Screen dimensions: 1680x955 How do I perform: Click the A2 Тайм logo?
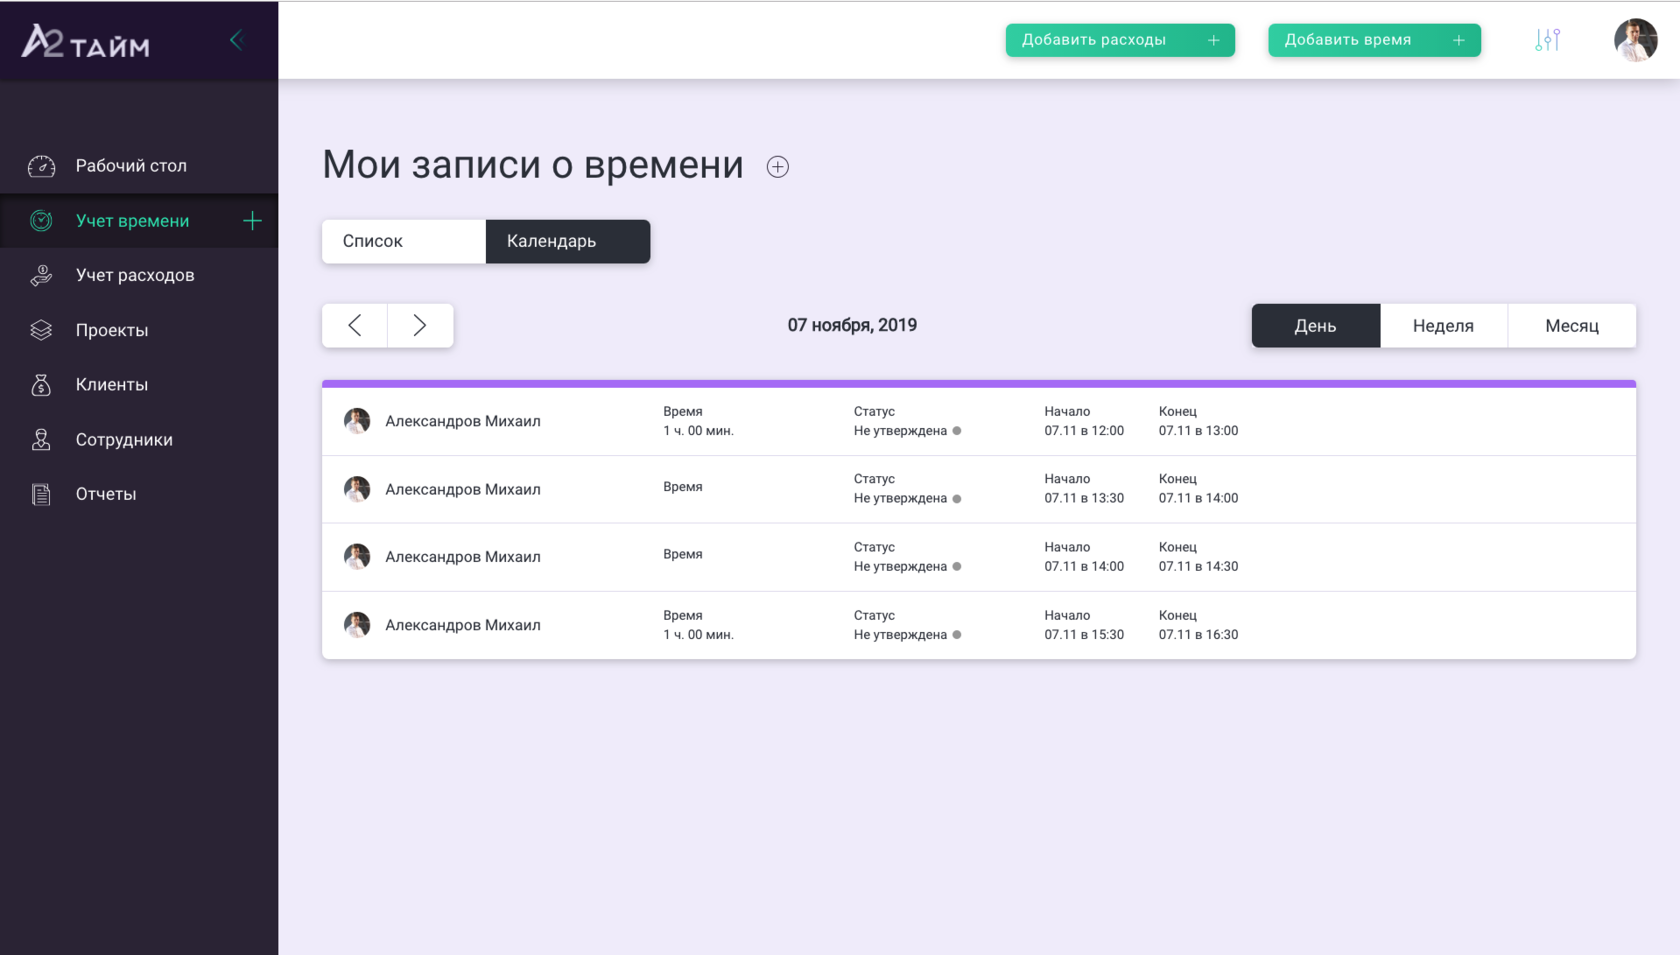86,41
